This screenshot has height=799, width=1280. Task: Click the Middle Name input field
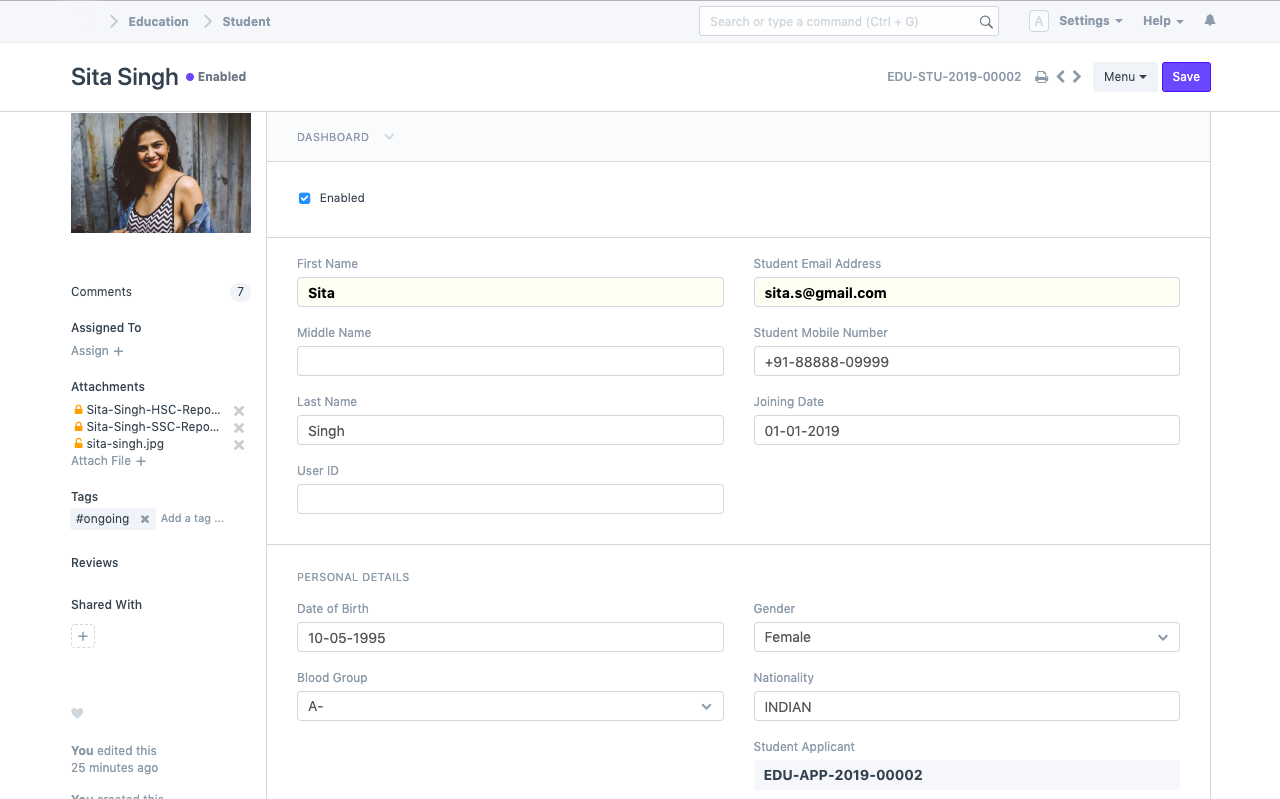(510, 361)
